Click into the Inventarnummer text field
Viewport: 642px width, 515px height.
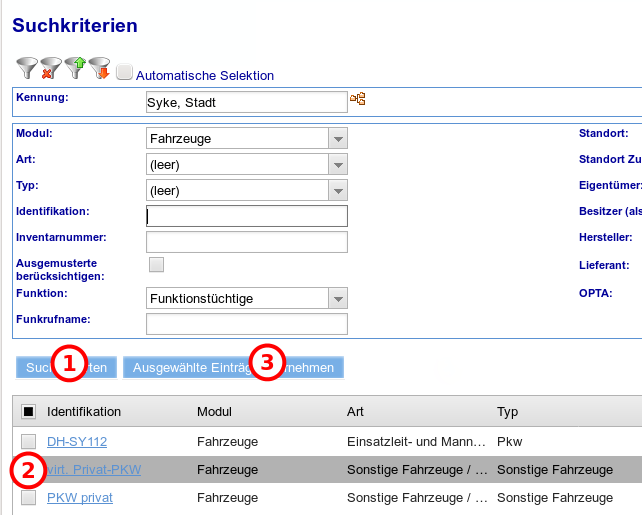click(x=246, y=242)
